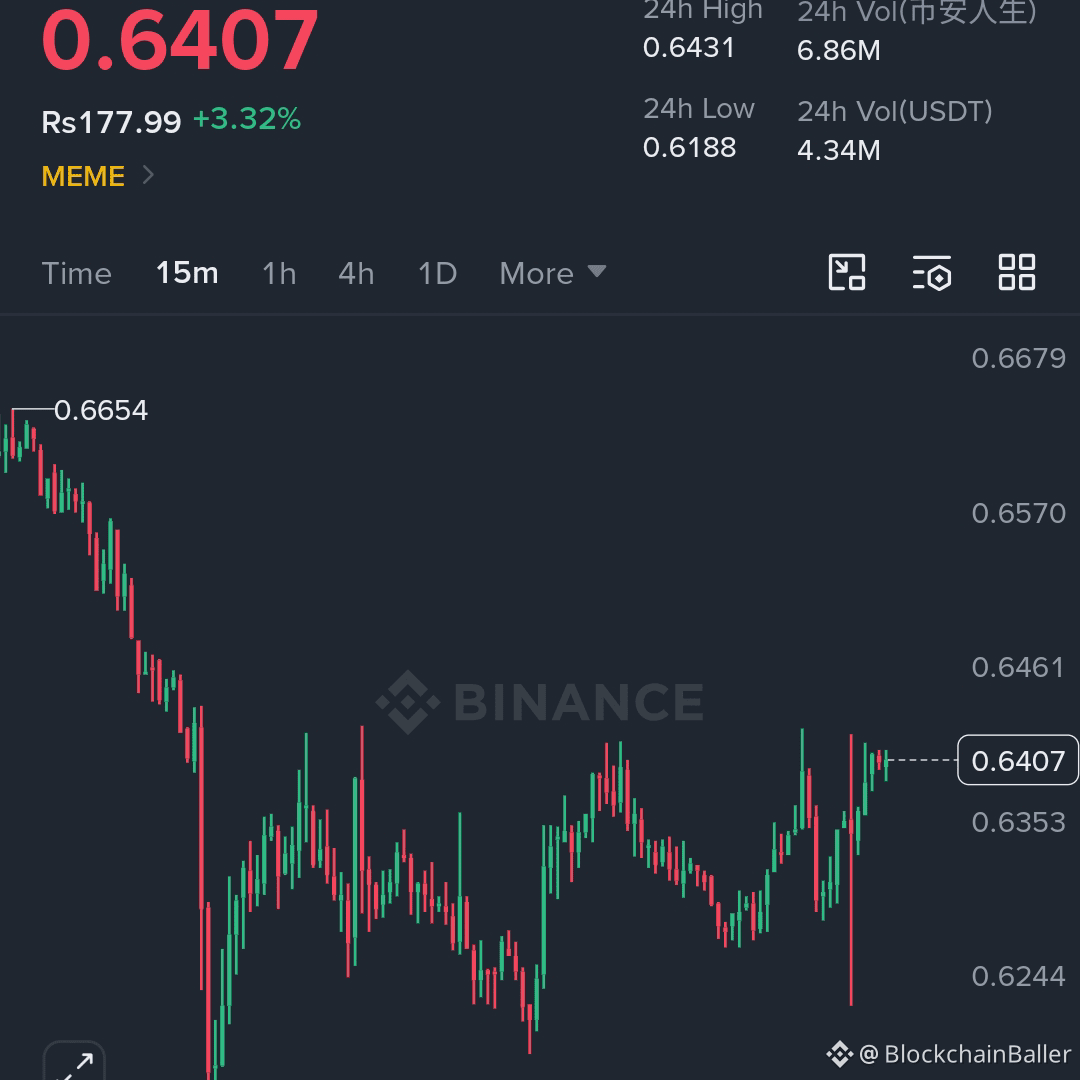Click the +3.32% change value
Viewport: 1080px width, 1080px height.
click(247, 118)
